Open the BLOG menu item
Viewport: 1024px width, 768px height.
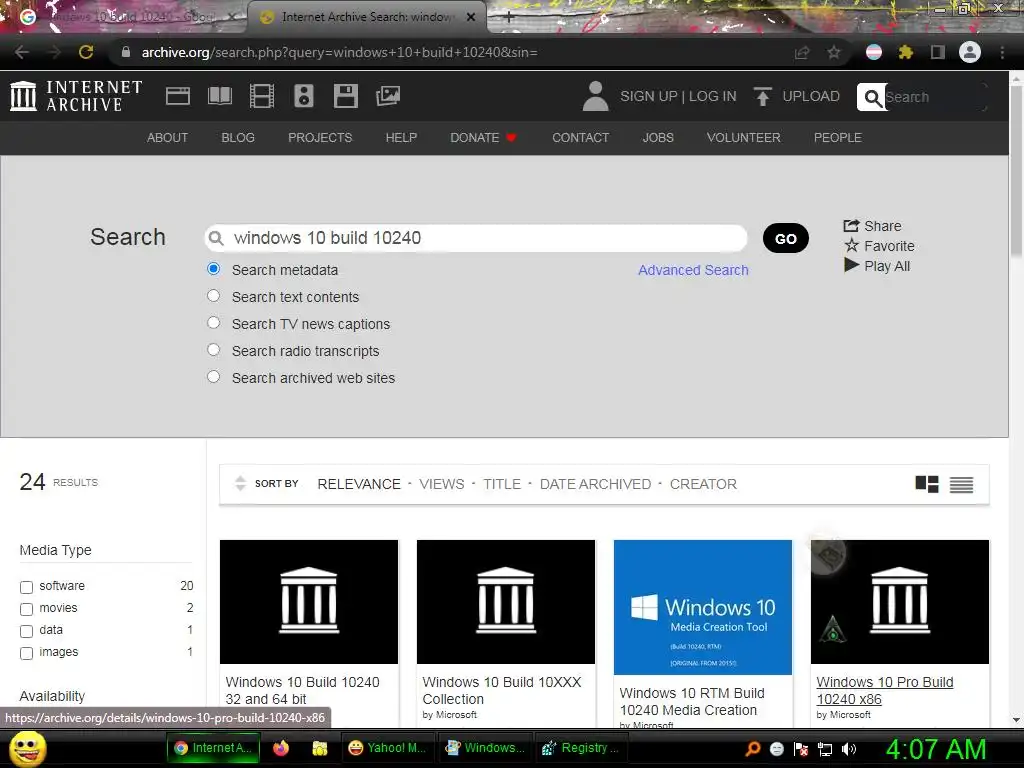pos(238,138)
